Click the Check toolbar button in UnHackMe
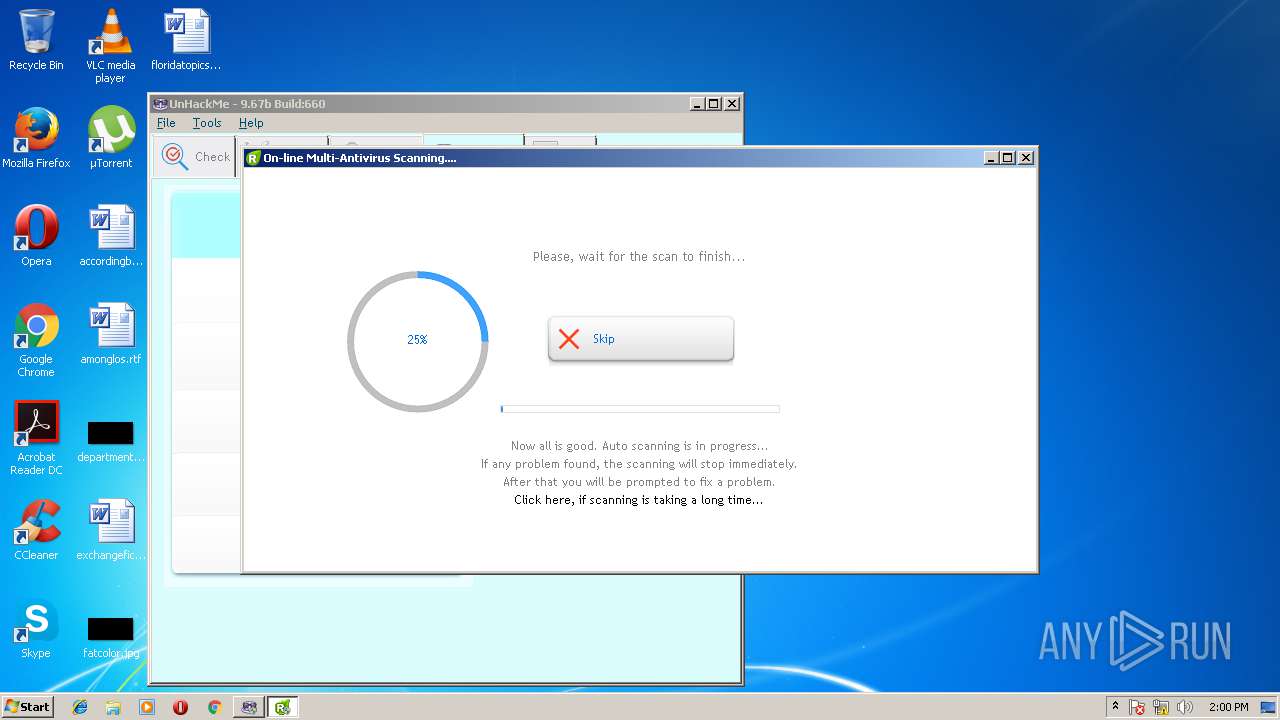This screenshot has height=720, width=1280. click(x=196, y=157)
